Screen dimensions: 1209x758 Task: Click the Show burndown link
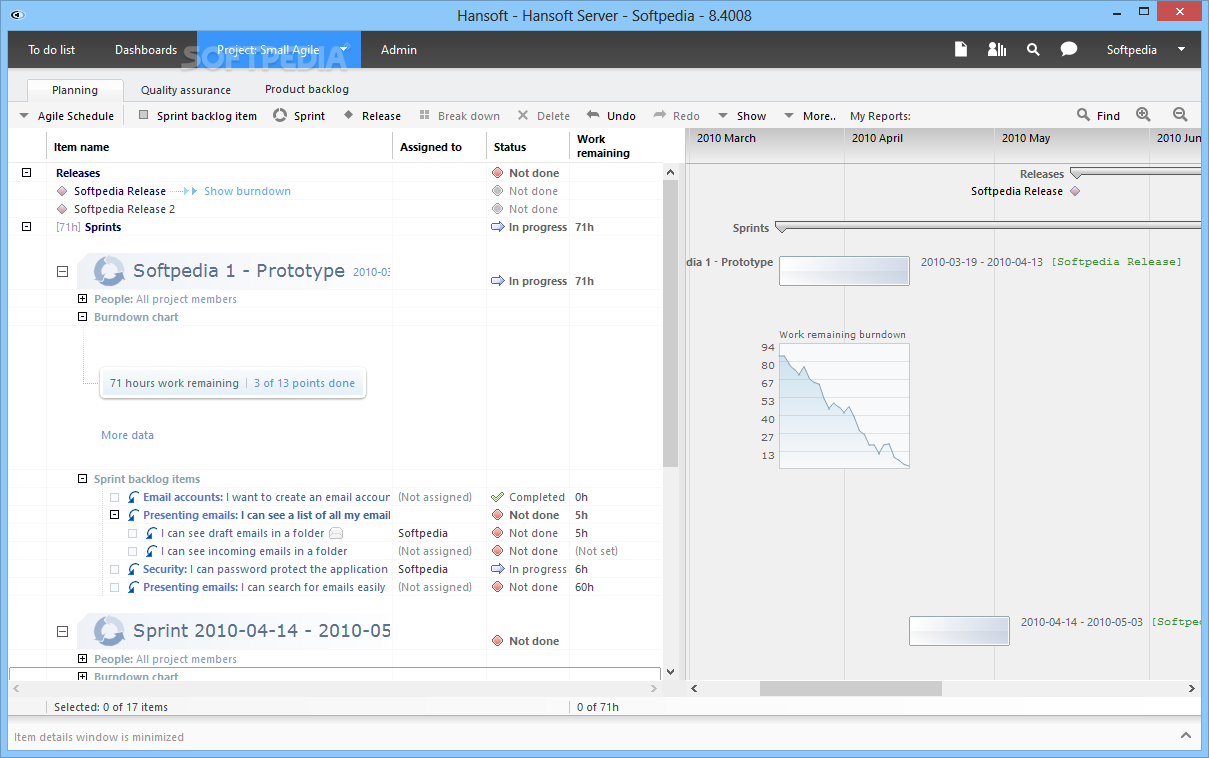tap(247, 191)
